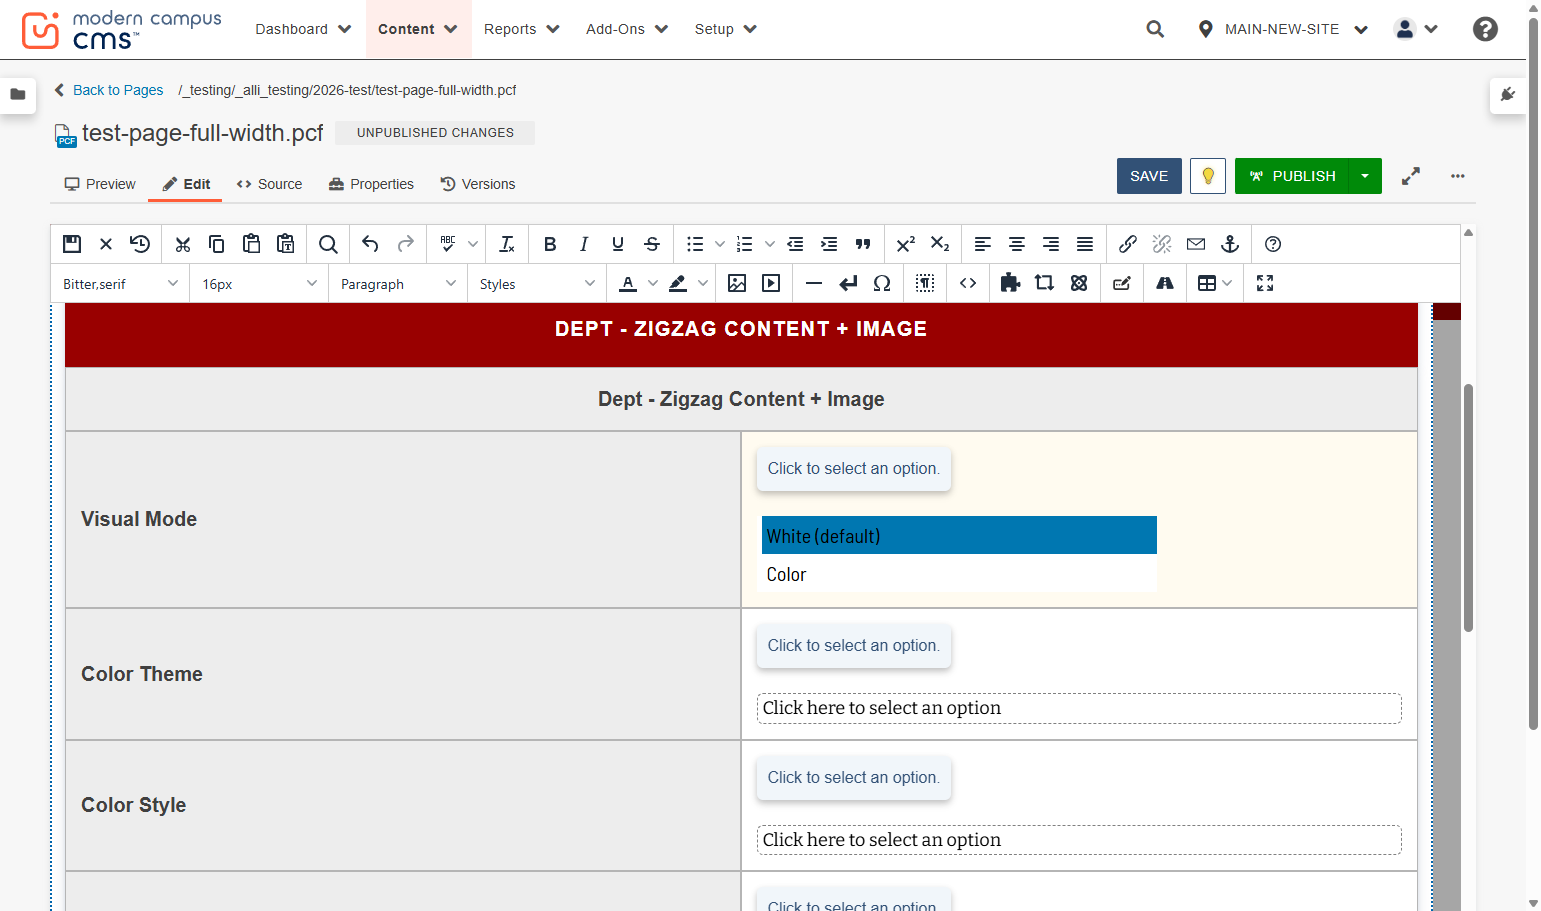Toggle center text alignment
Viewport: 1541px width, 911px height.
pos(1017,244)
